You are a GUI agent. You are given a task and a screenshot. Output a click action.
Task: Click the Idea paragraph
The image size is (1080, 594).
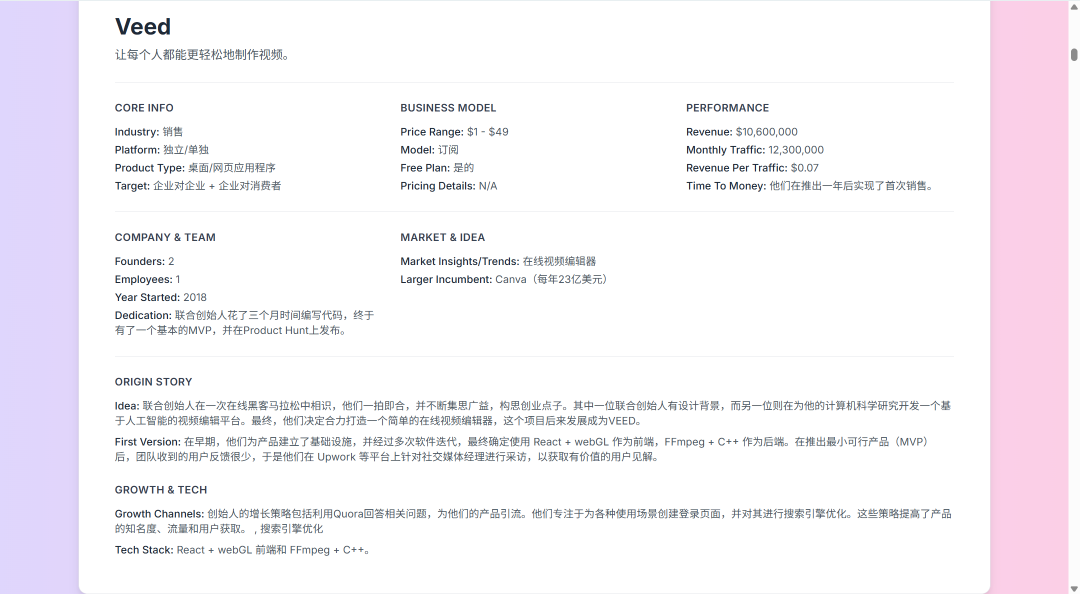pyautogui.click(x=532, y=413)
